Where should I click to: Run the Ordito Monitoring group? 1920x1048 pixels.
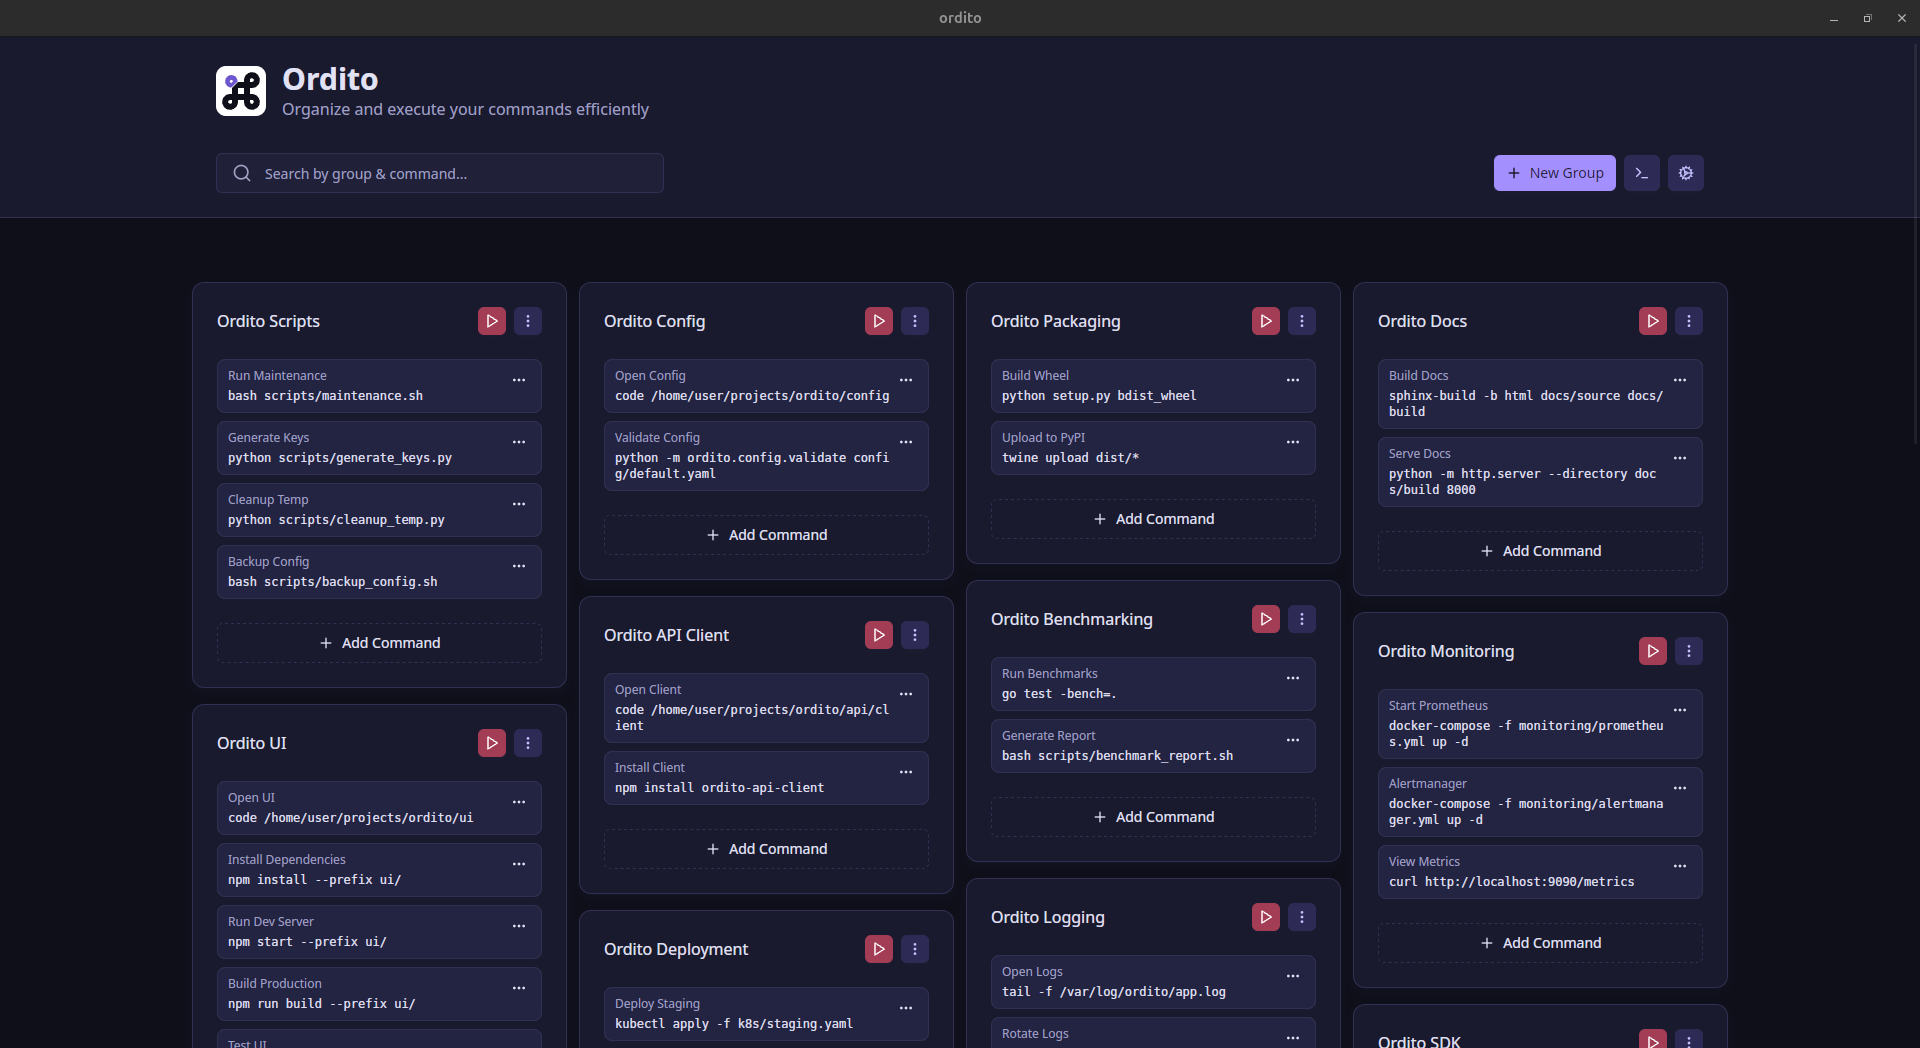tap(1653, 651)
